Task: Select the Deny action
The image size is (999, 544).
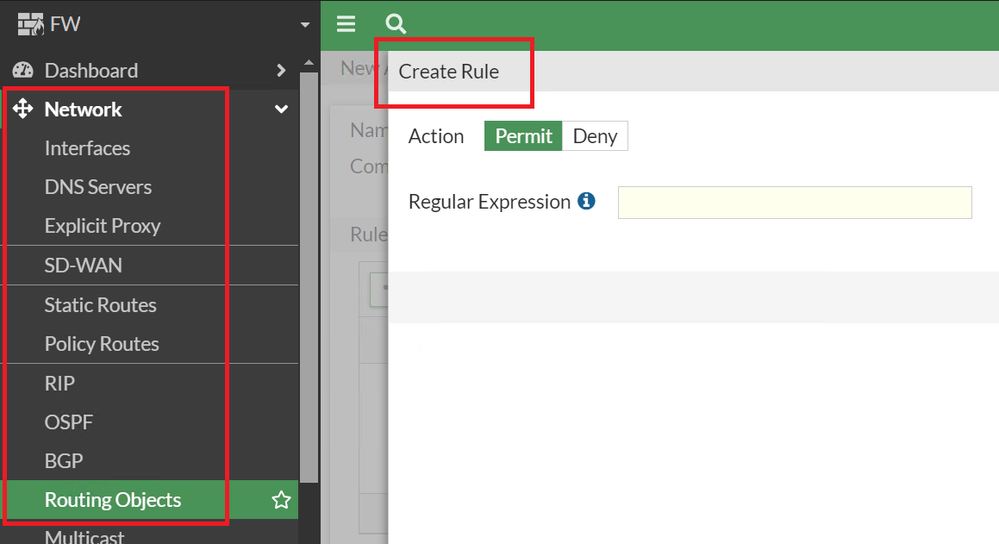Action: point(595,136)
